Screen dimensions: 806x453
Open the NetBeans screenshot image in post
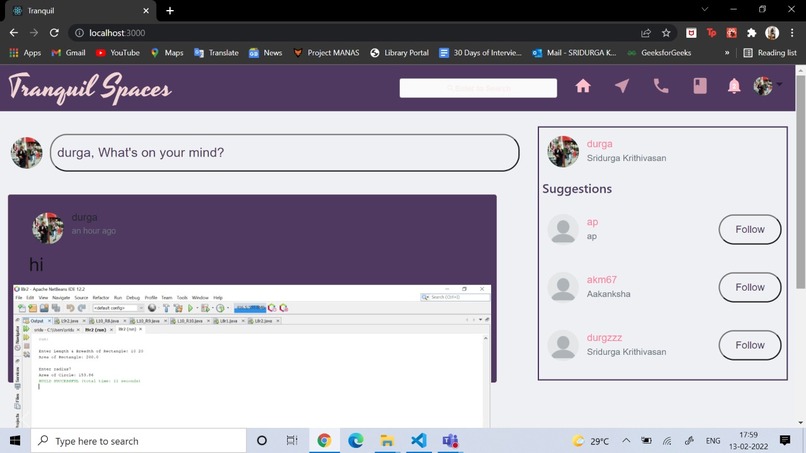point(252,356)
